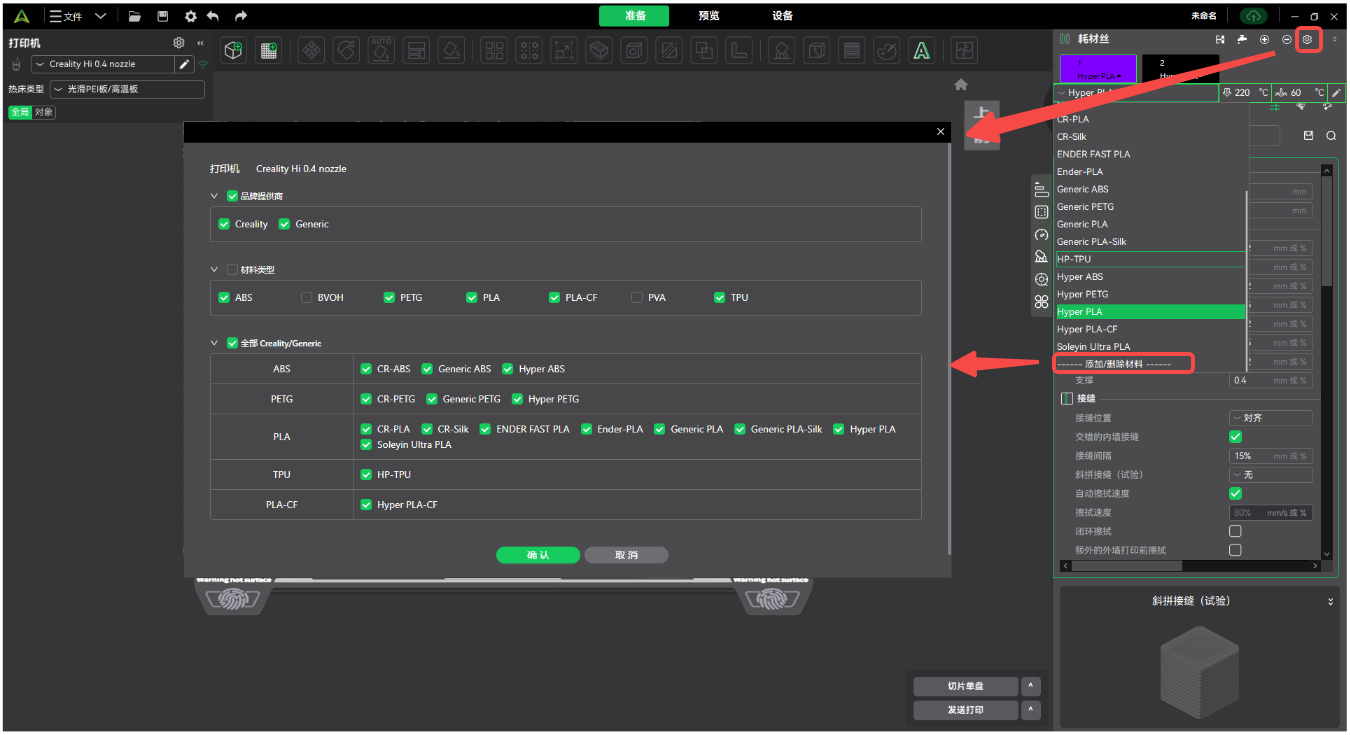The width and height of the screenshot is (1350, 735).
Task: Search process settings with magnifier icon
Action: (1331, 136)
